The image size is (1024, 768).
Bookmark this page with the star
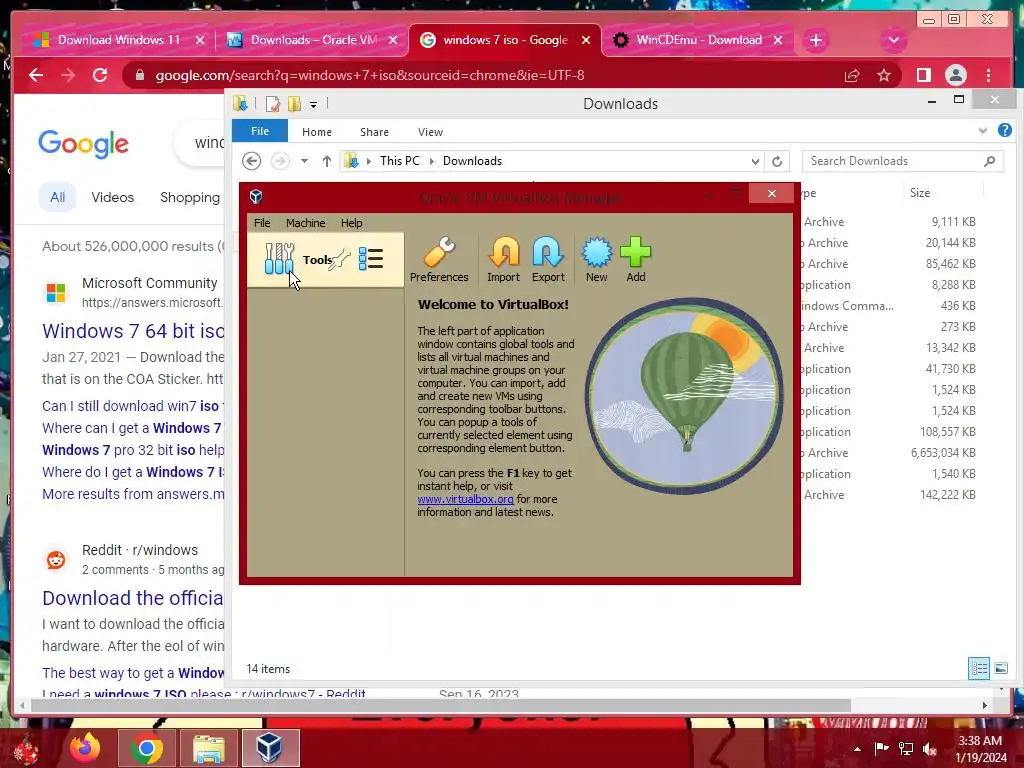click(x=884, y=76)
